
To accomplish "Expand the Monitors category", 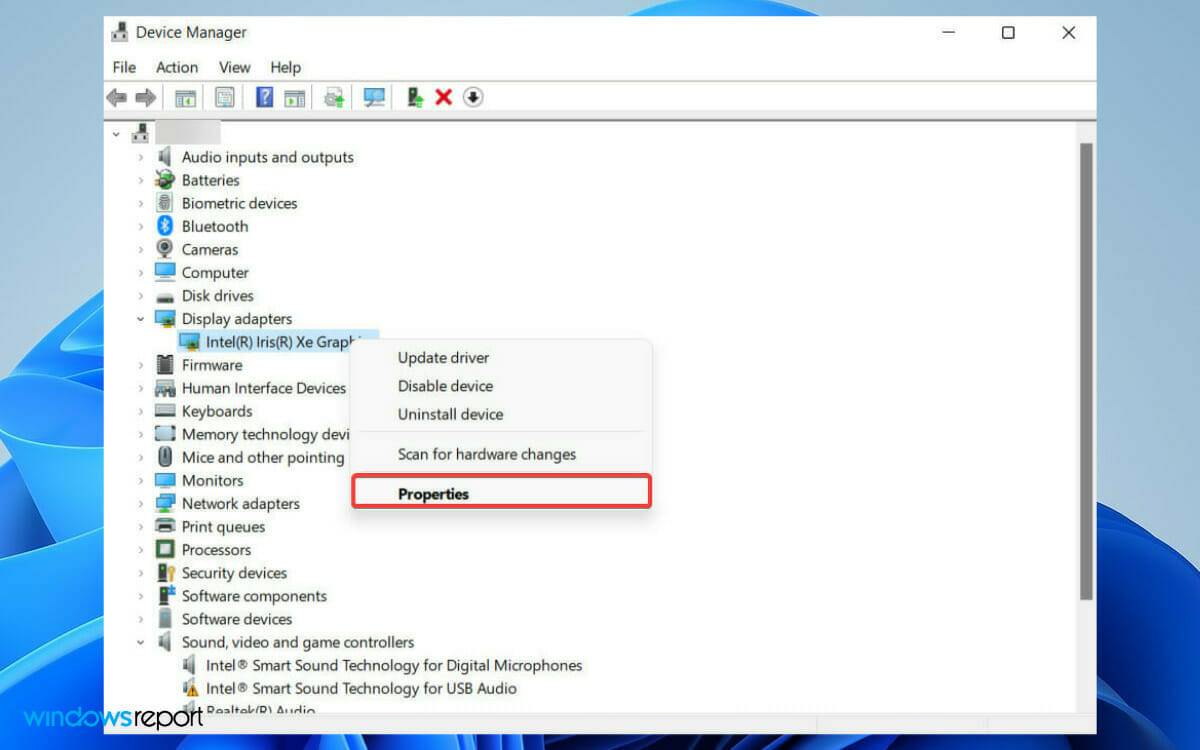I will tap(142, 480).
